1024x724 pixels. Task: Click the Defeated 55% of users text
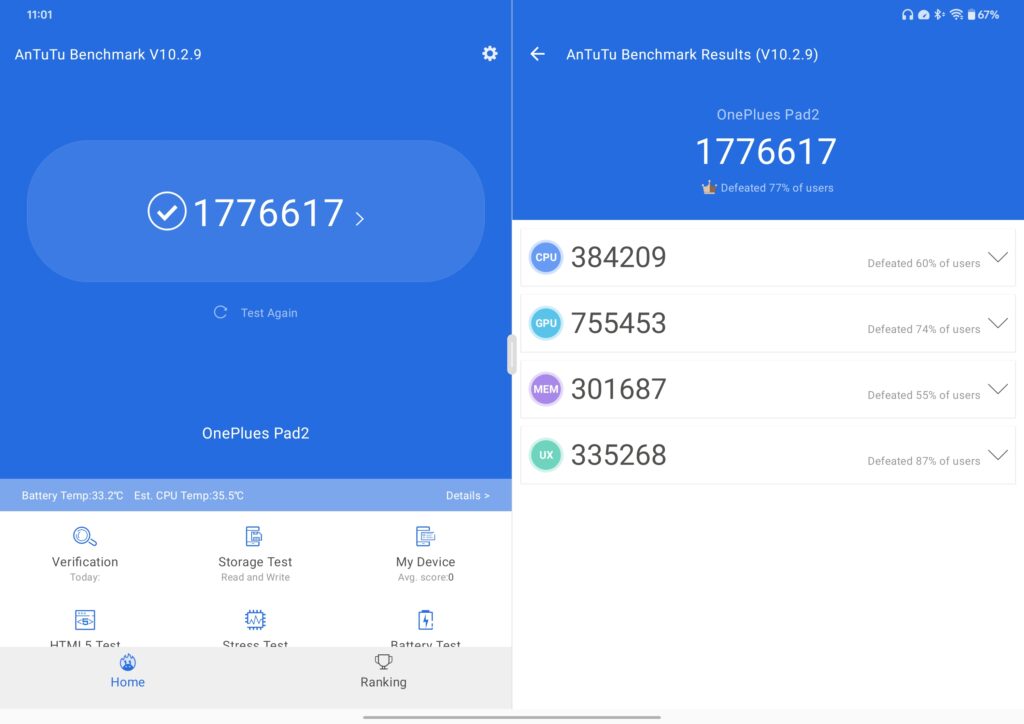point(923,395)
